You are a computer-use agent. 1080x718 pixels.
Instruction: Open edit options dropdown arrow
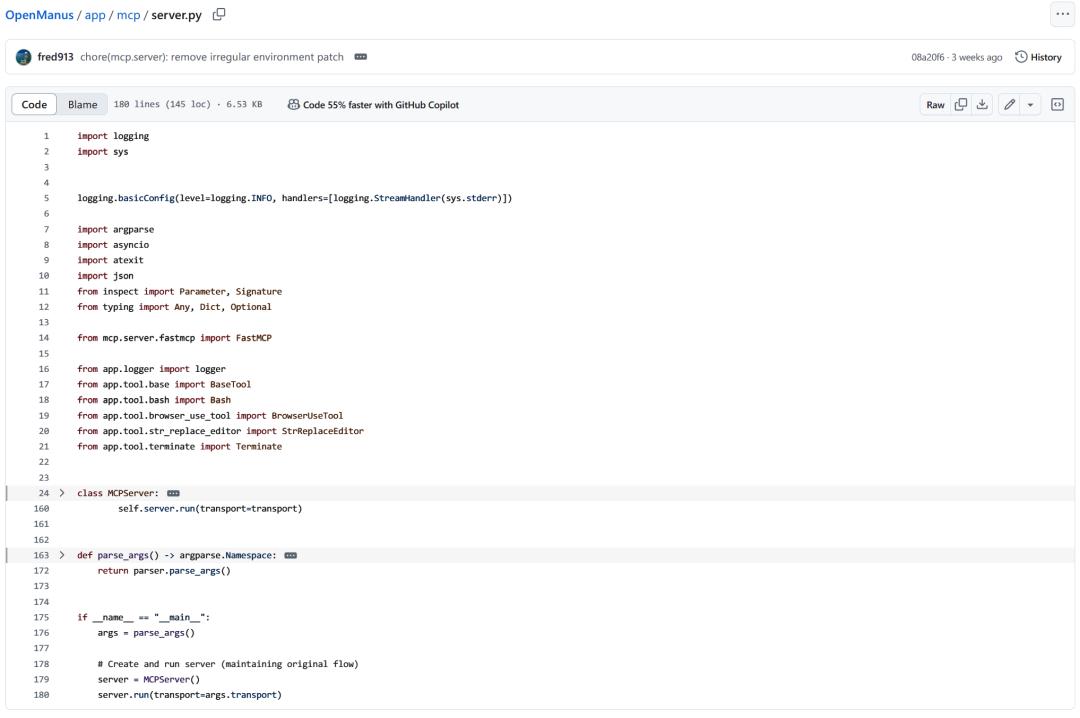click(1030, 105)
